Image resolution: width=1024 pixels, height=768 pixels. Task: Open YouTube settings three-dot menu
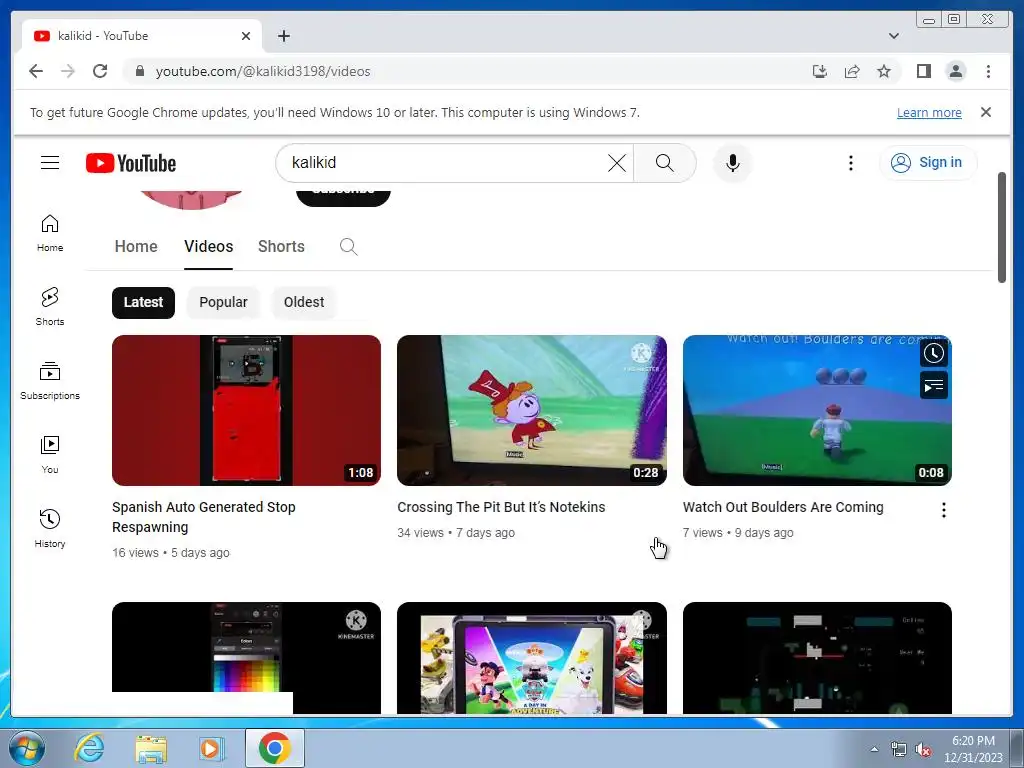(x=850, y=163)
